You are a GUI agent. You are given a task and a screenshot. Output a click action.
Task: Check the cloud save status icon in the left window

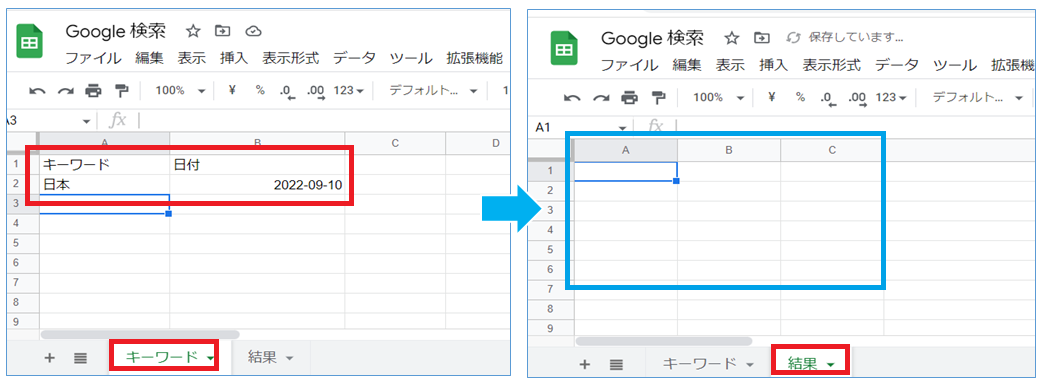[253, 31]
